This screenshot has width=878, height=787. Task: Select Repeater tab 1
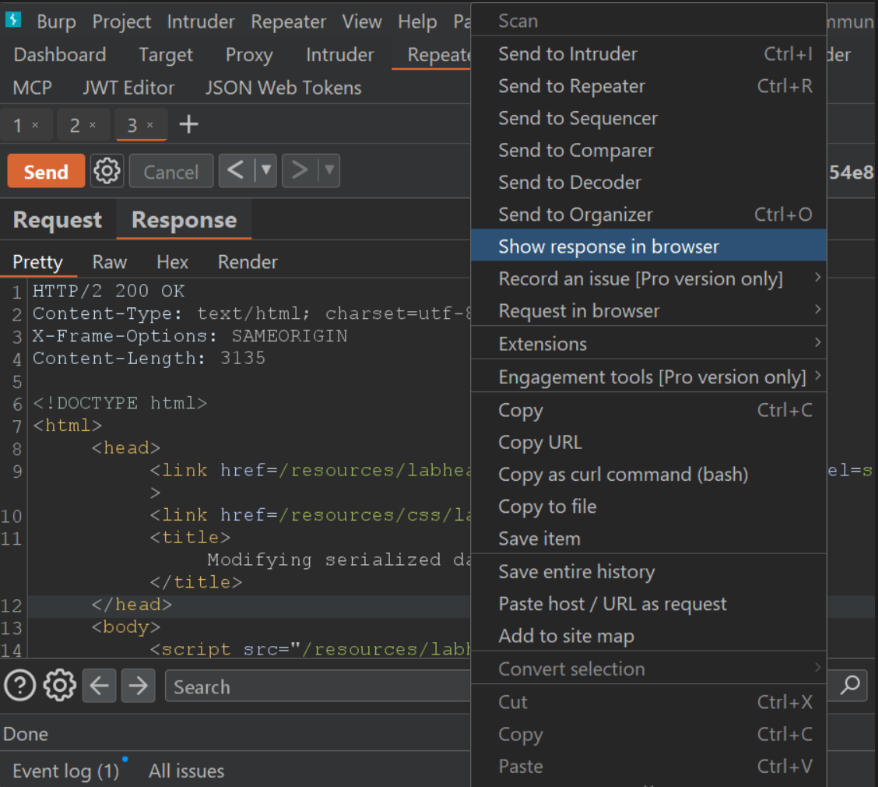18,125
